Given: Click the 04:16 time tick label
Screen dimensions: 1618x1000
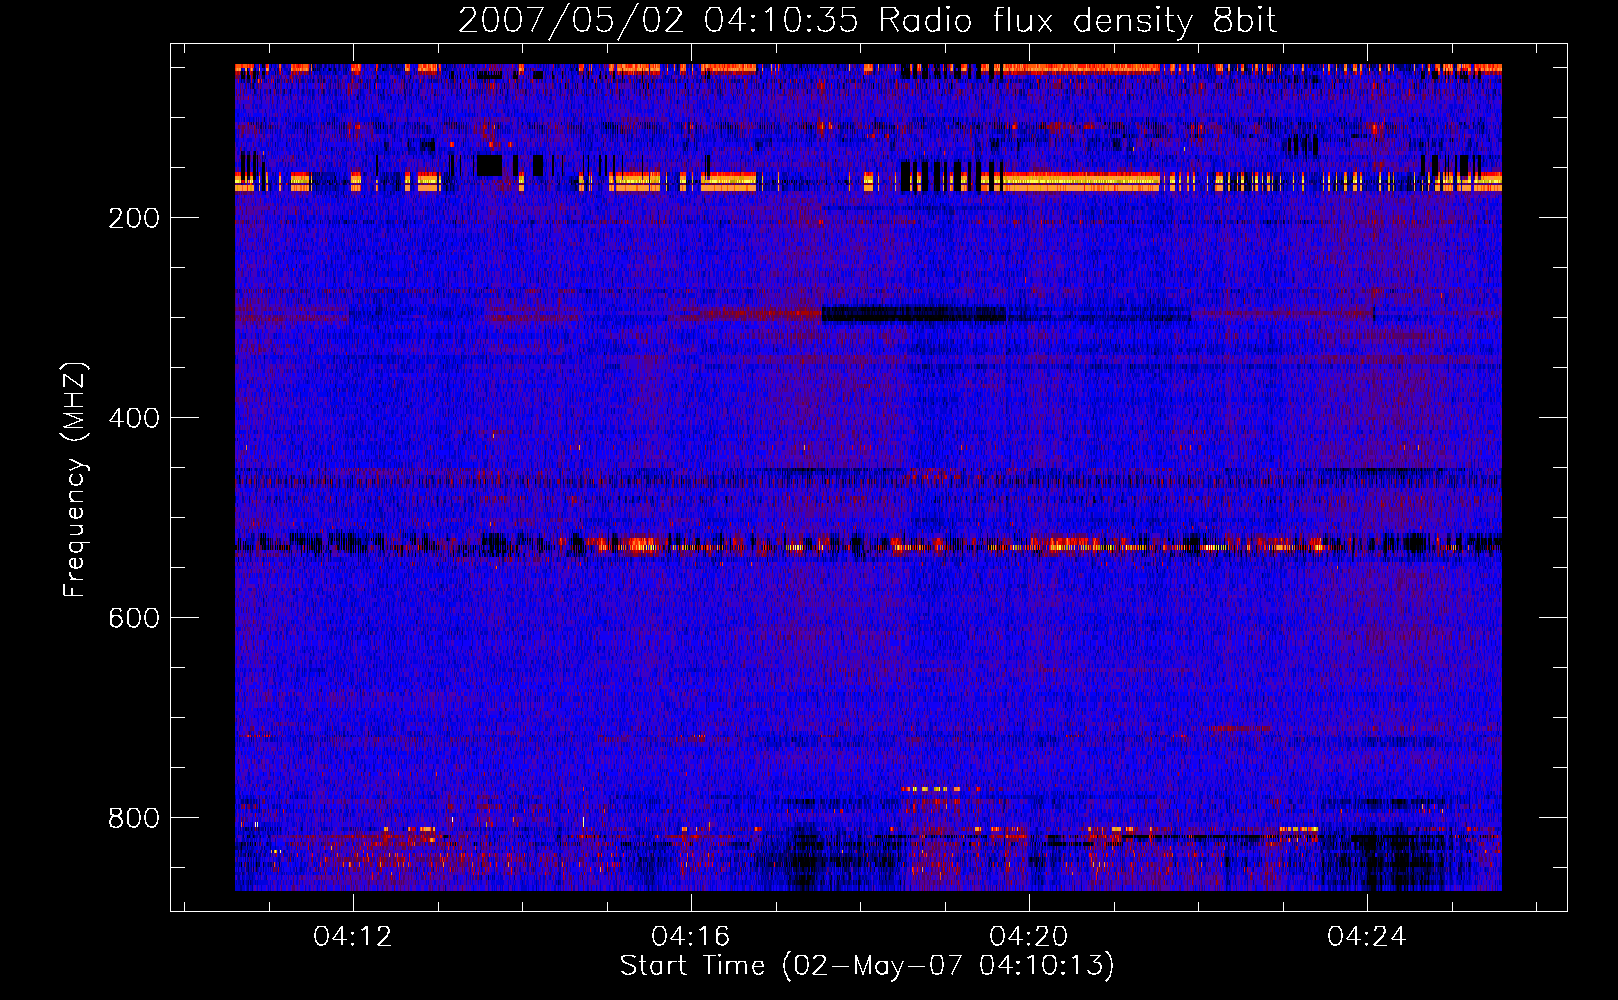Looking at the screenshot, I should (691, 937).
